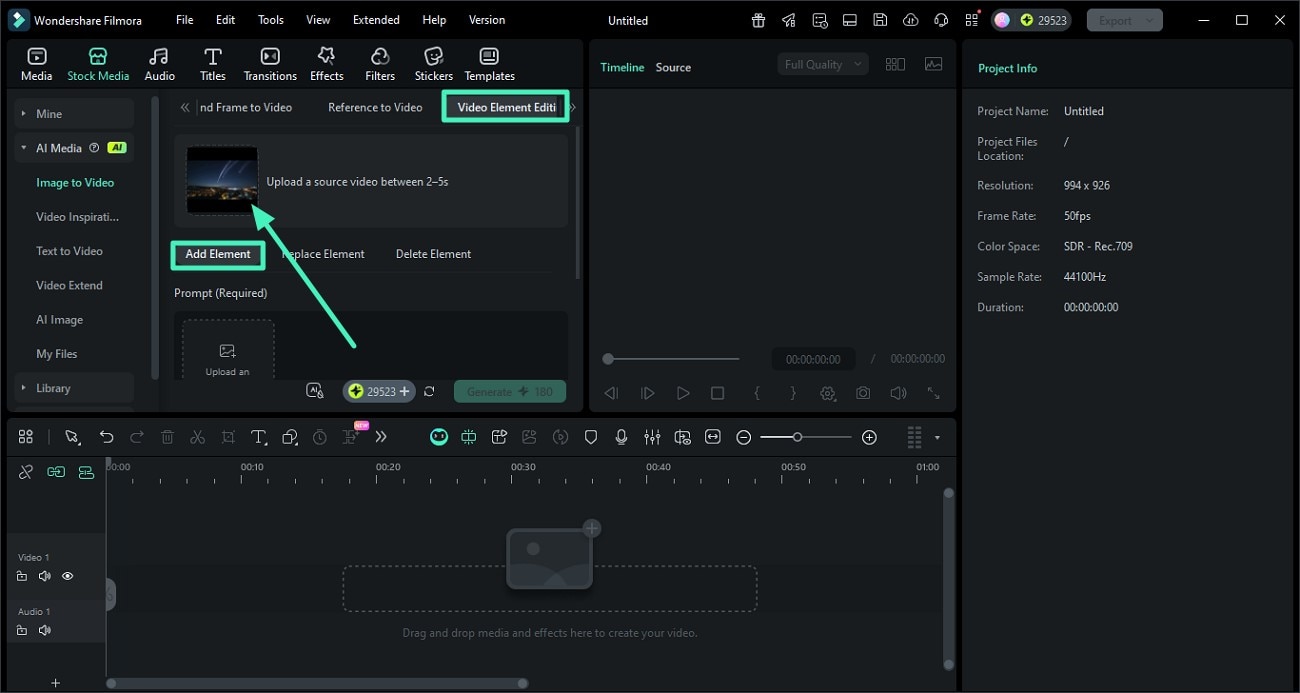Take a snapshot of the preview
Image resolution: width=1300 pixels, height=693 pixels.
(x=862, y=393)
